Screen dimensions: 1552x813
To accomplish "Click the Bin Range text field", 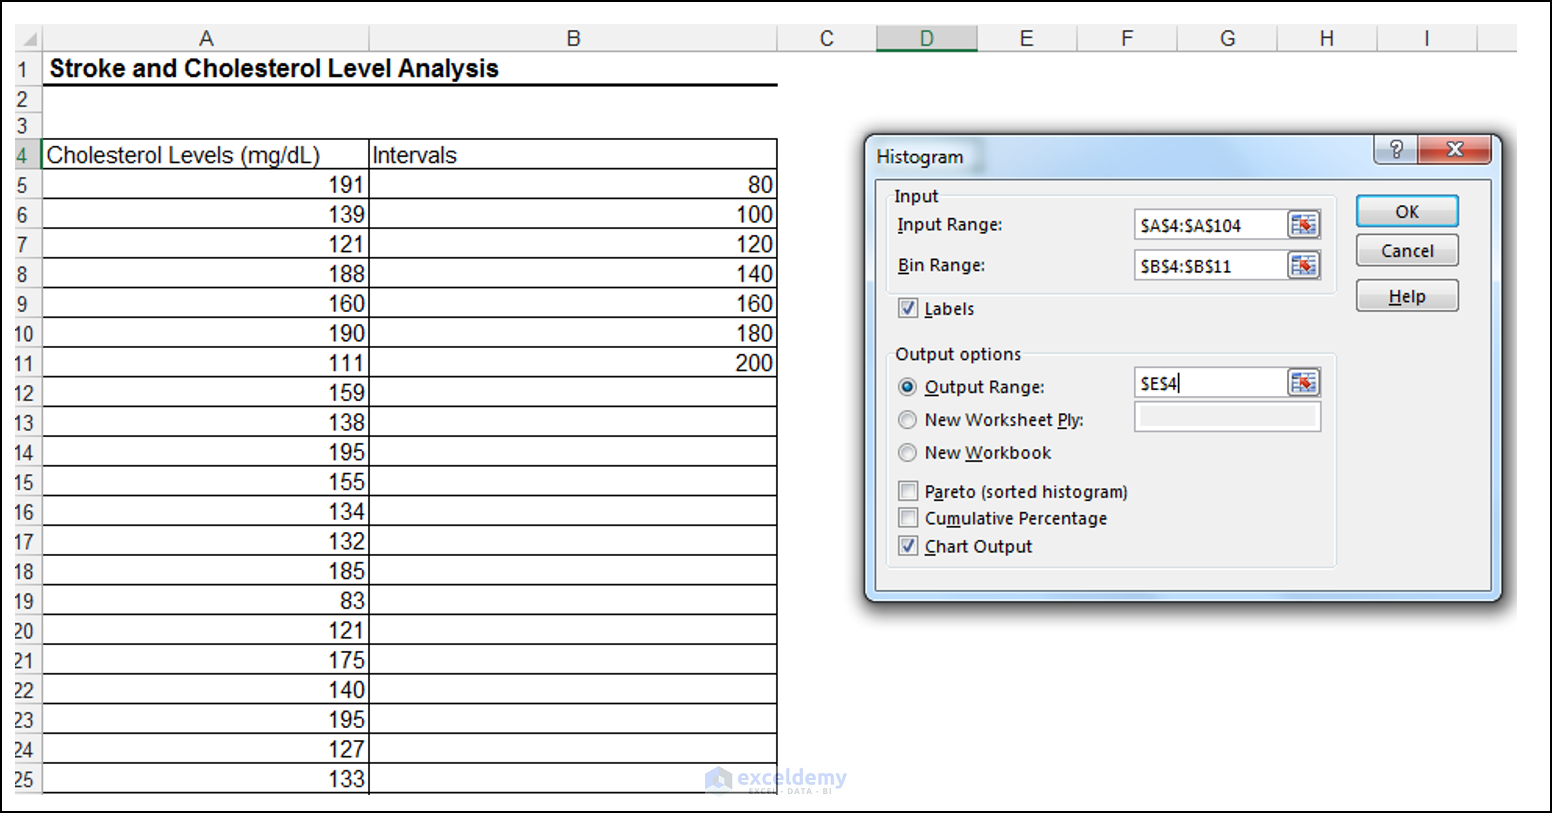I will [1210, 266].
